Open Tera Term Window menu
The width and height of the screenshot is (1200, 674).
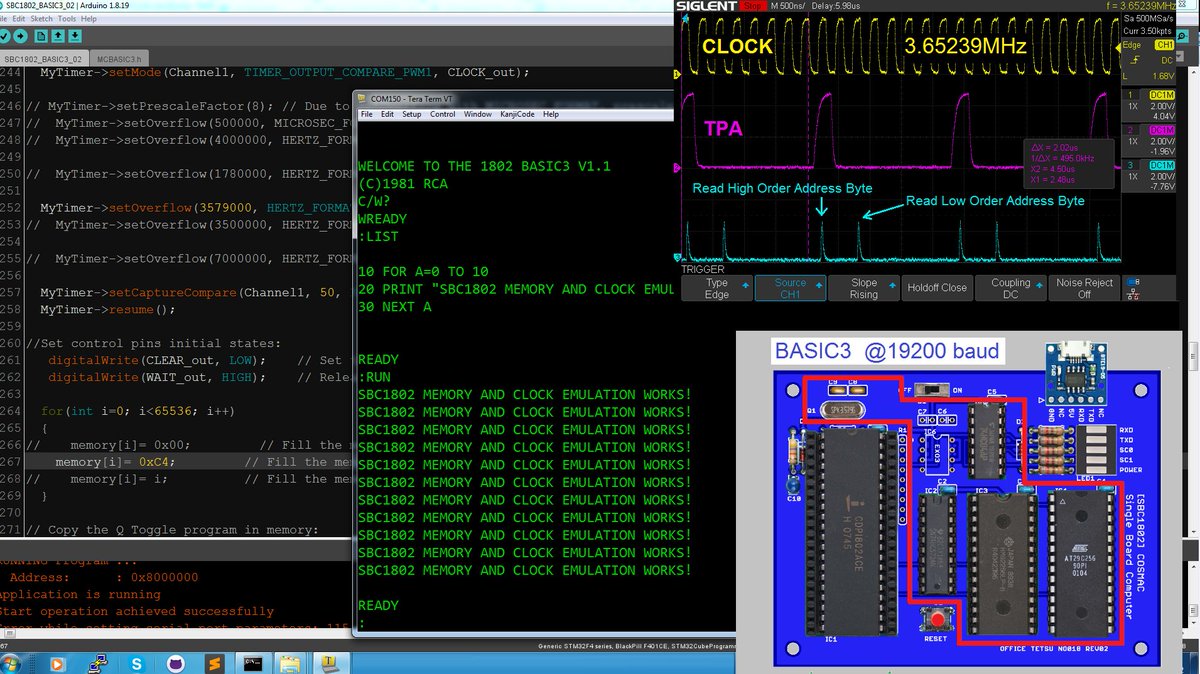click(478, 114)
